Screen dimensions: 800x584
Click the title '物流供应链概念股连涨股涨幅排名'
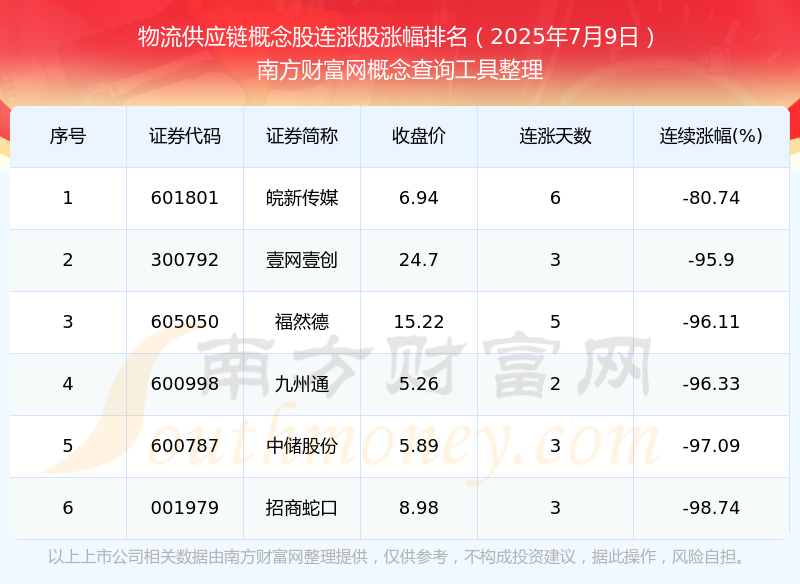click(x=303, y=37)
